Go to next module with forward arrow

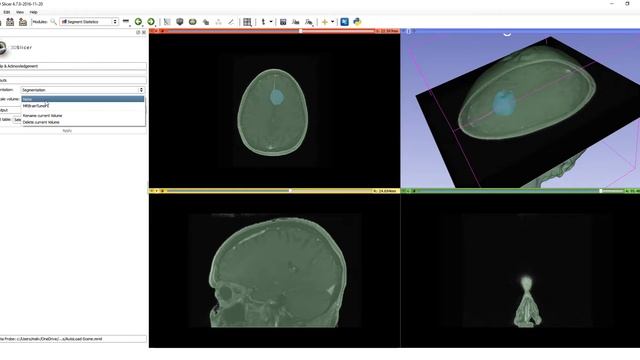coord(151,22)
